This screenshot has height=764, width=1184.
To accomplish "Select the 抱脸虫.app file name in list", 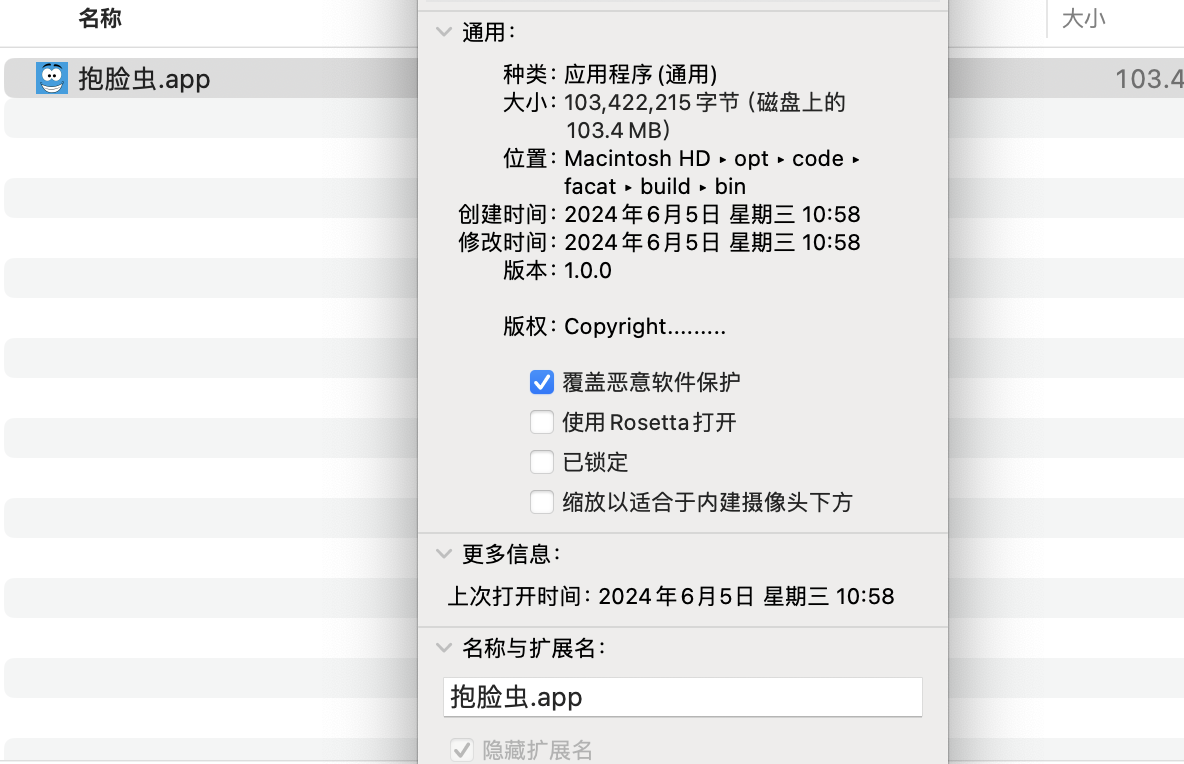I will click(x=144, y=79).
